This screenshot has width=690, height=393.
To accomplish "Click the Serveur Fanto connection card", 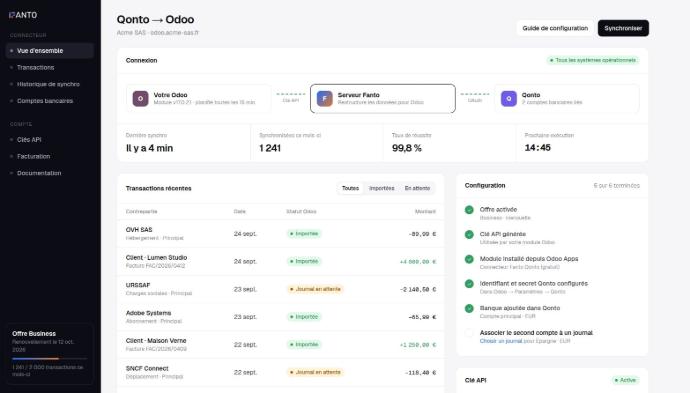I will point(383,99).
